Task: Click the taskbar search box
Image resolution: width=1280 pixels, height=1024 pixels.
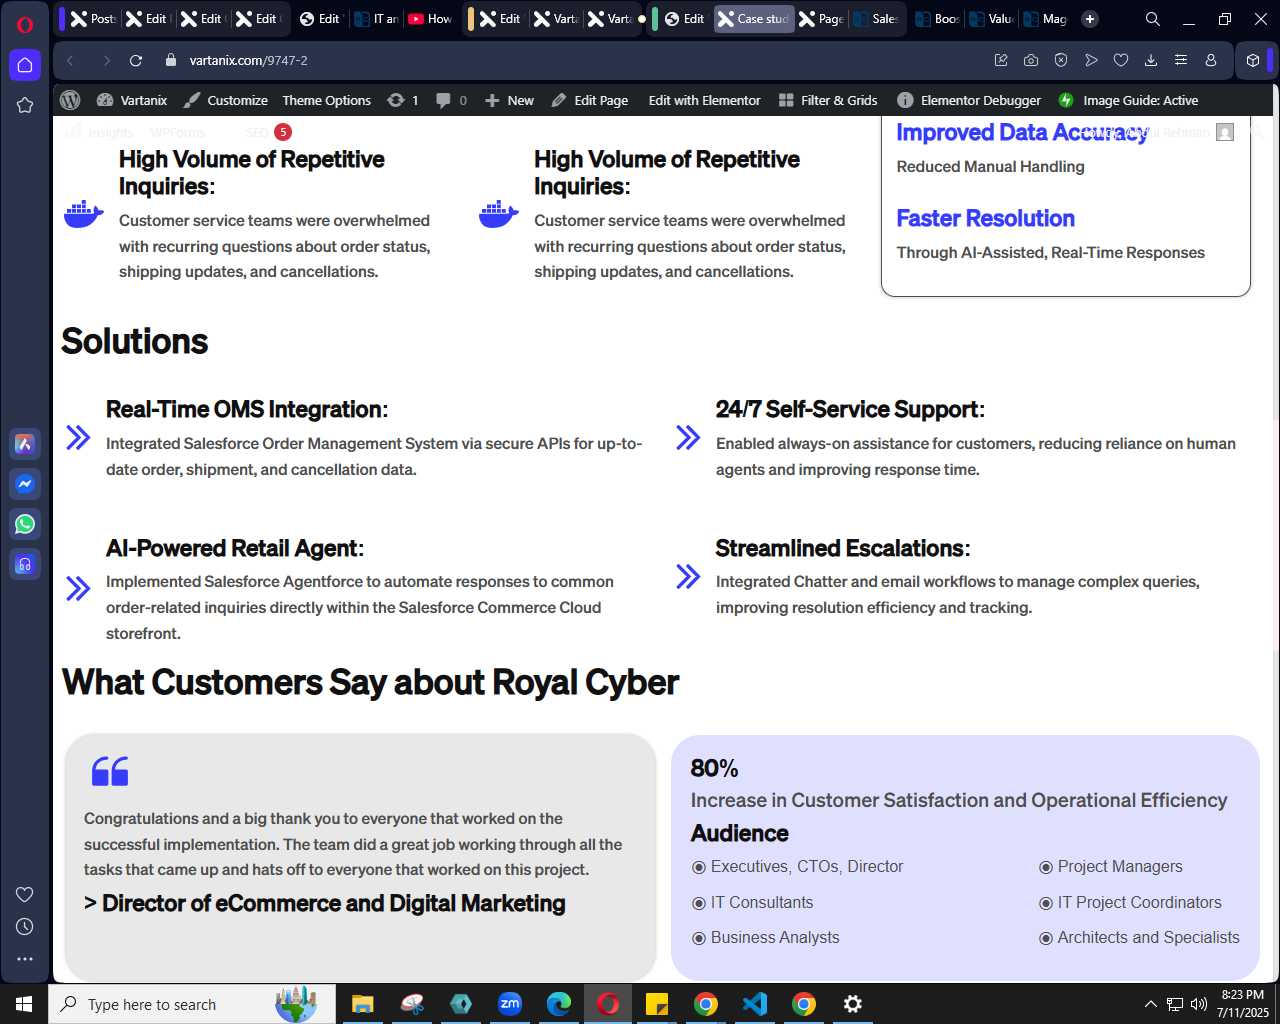Action: (192, 1004)
